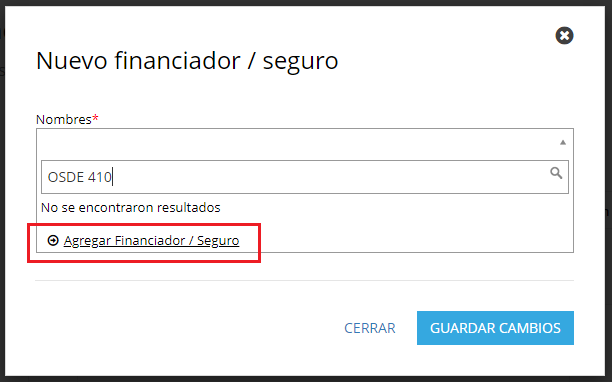The height and width of the screenshot is (382, 612).
Task: Click the word CAMBIOS on the blue button
Action: (530, 328)
